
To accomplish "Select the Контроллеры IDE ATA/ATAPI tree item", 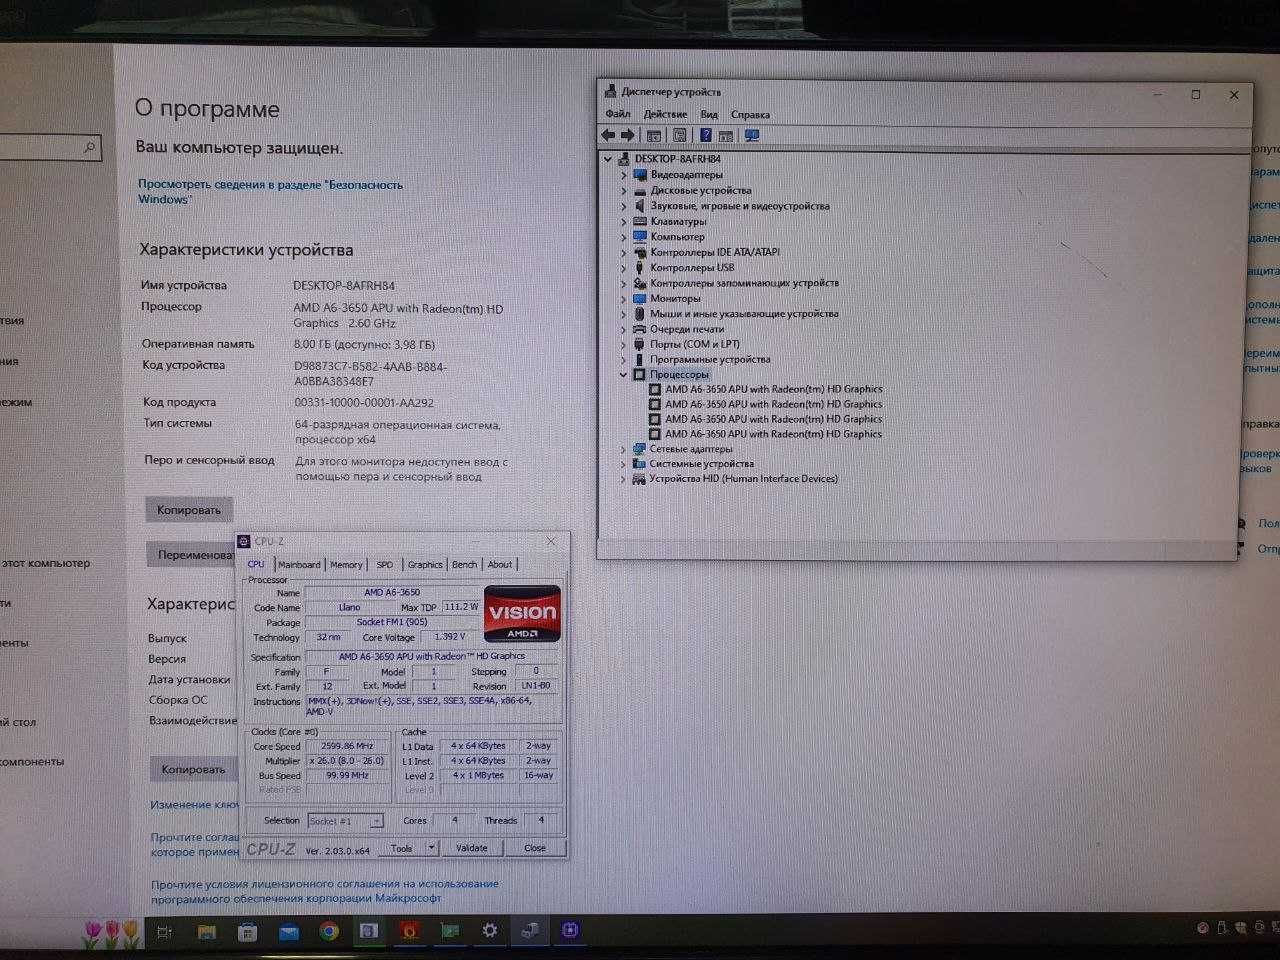I will (x=715, y=252).
